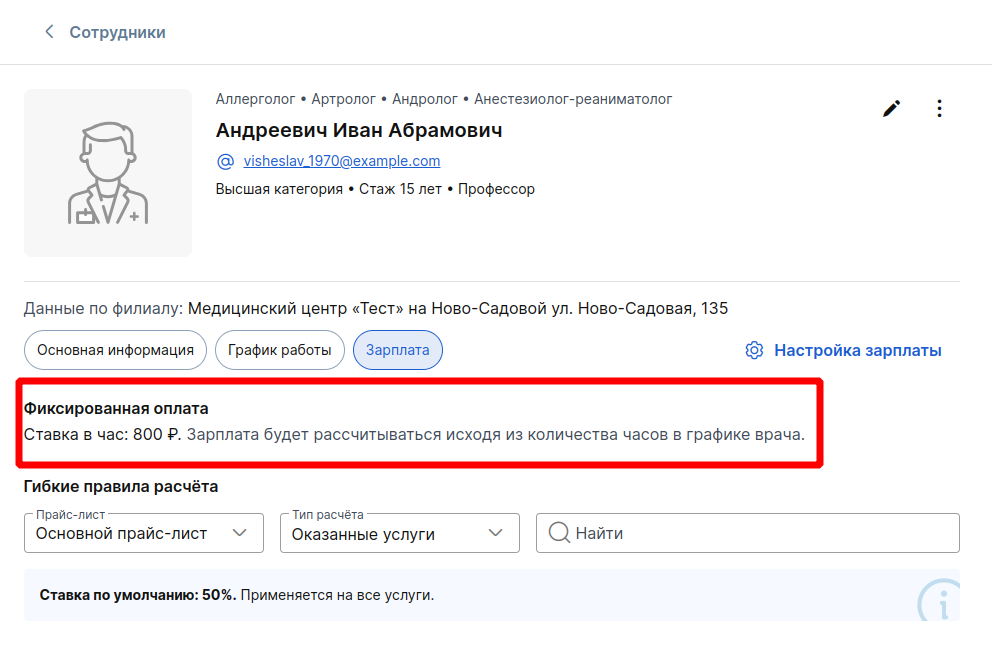Click the Ставка в час: 800 ₽ text

pos(102,435)
